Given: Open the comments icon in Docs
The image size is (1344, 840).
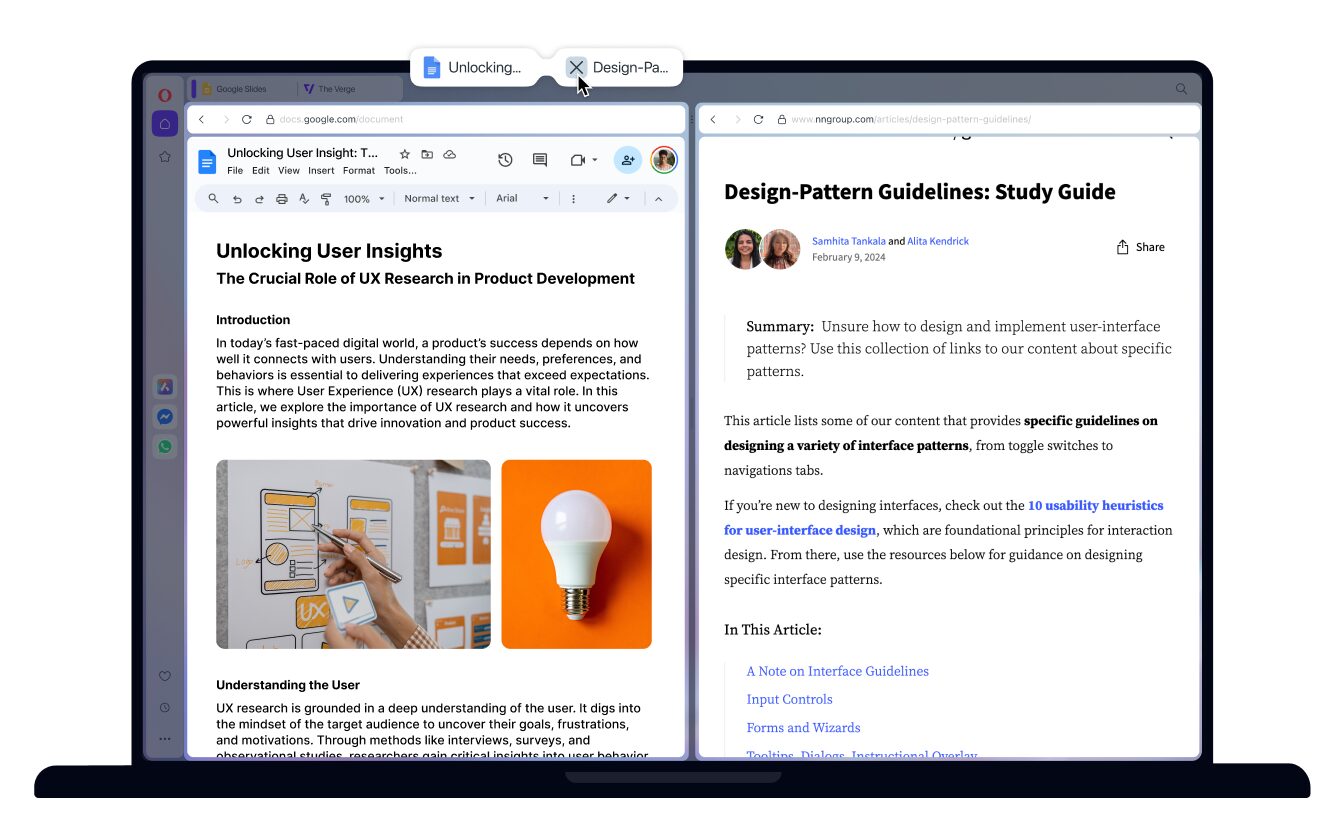Looking at the screenshot, I should [x=540, y=160].
